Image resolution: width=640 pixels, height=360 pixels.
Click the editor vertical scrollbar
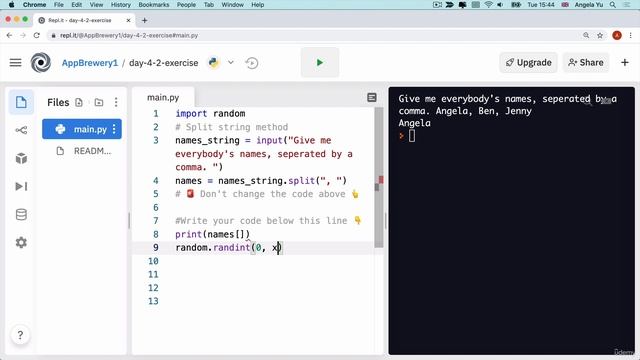point(378,178)
